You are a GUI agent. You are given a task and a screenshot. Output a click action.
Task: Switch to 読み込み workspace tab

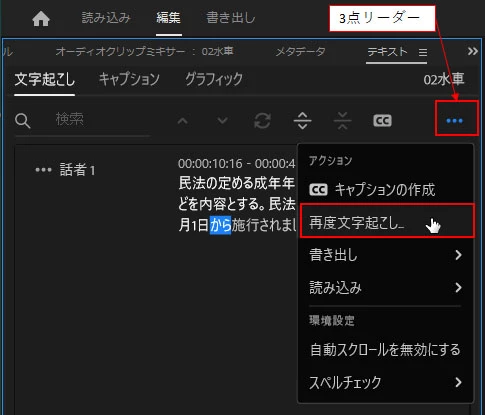coord(106,18)
